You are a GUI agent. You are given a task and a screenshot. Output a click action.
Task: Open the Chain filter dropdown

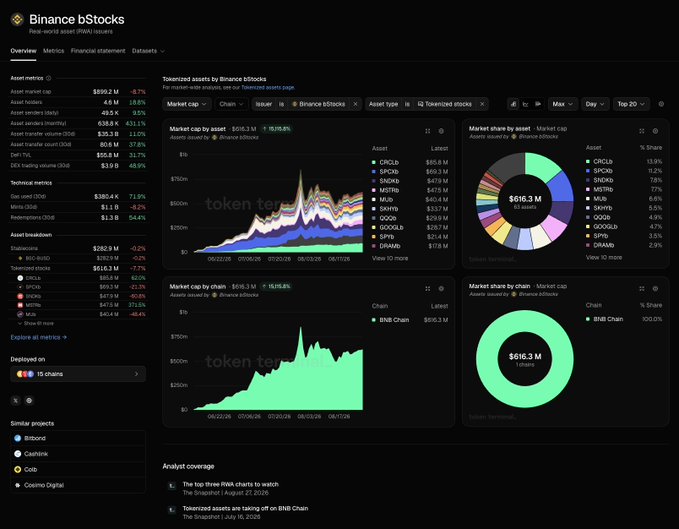[x=231, y=104]
